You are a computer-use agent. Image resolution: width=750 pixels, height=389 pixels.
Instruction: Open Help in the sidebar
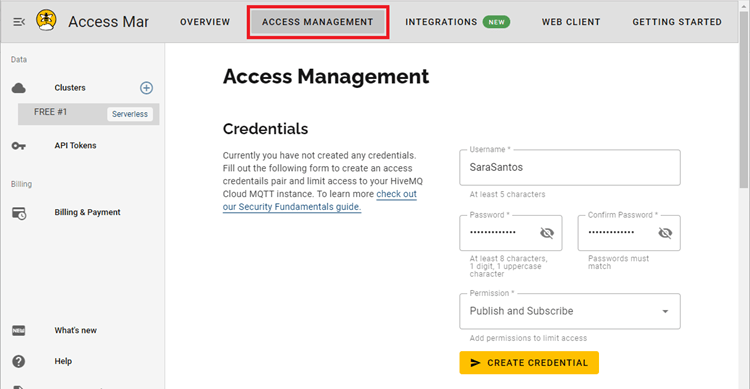[x=63, y=361]
